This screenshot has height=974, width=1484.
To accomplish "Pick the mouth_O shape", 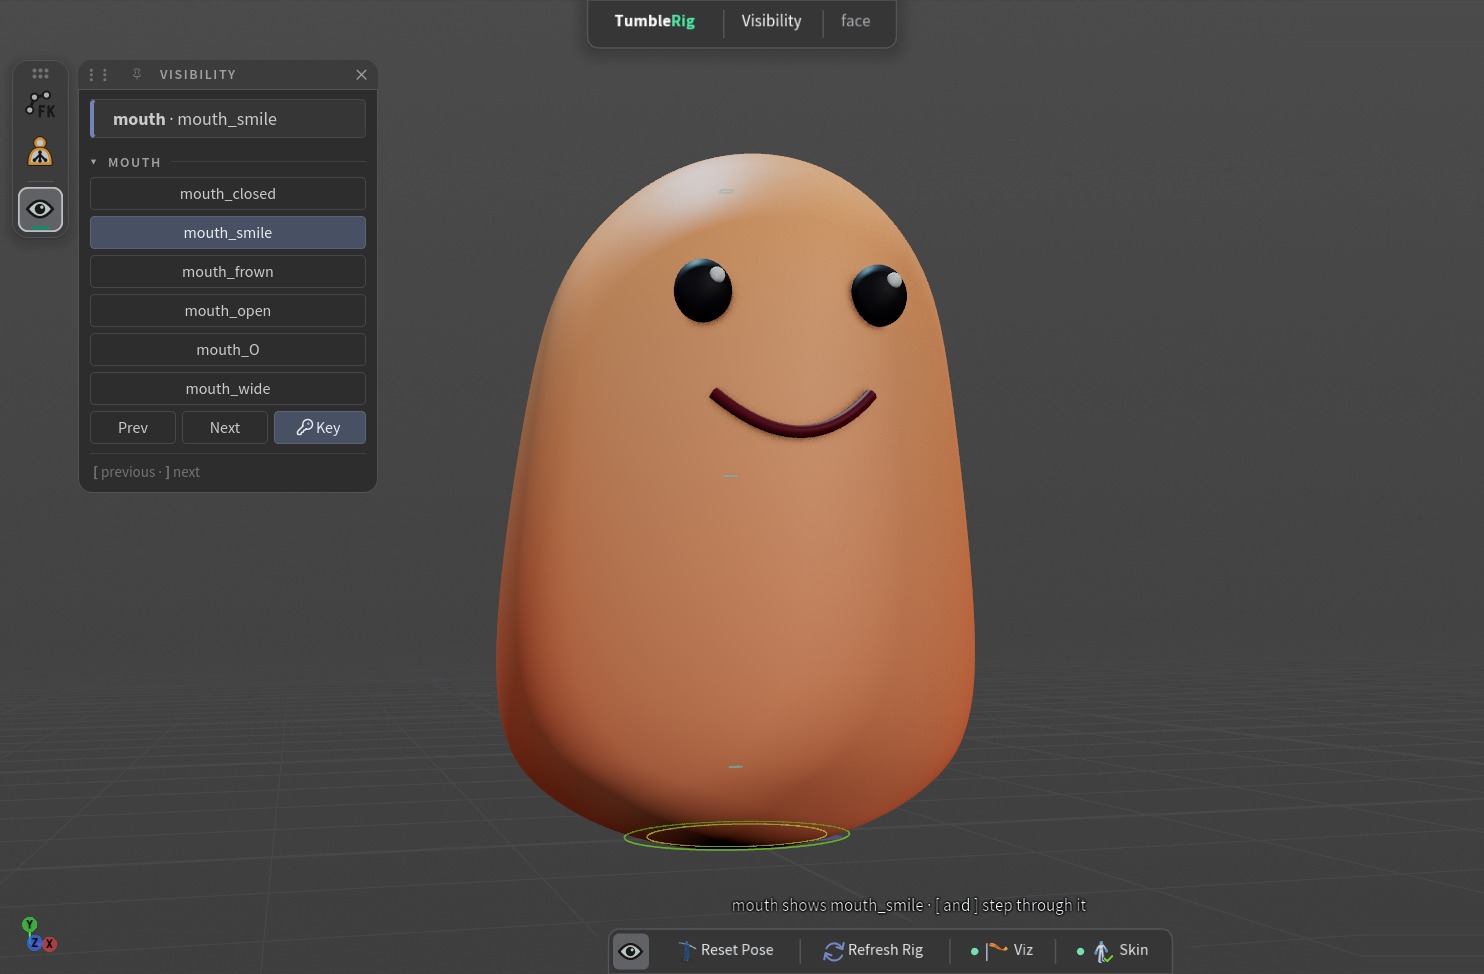I will pos(228,350).
